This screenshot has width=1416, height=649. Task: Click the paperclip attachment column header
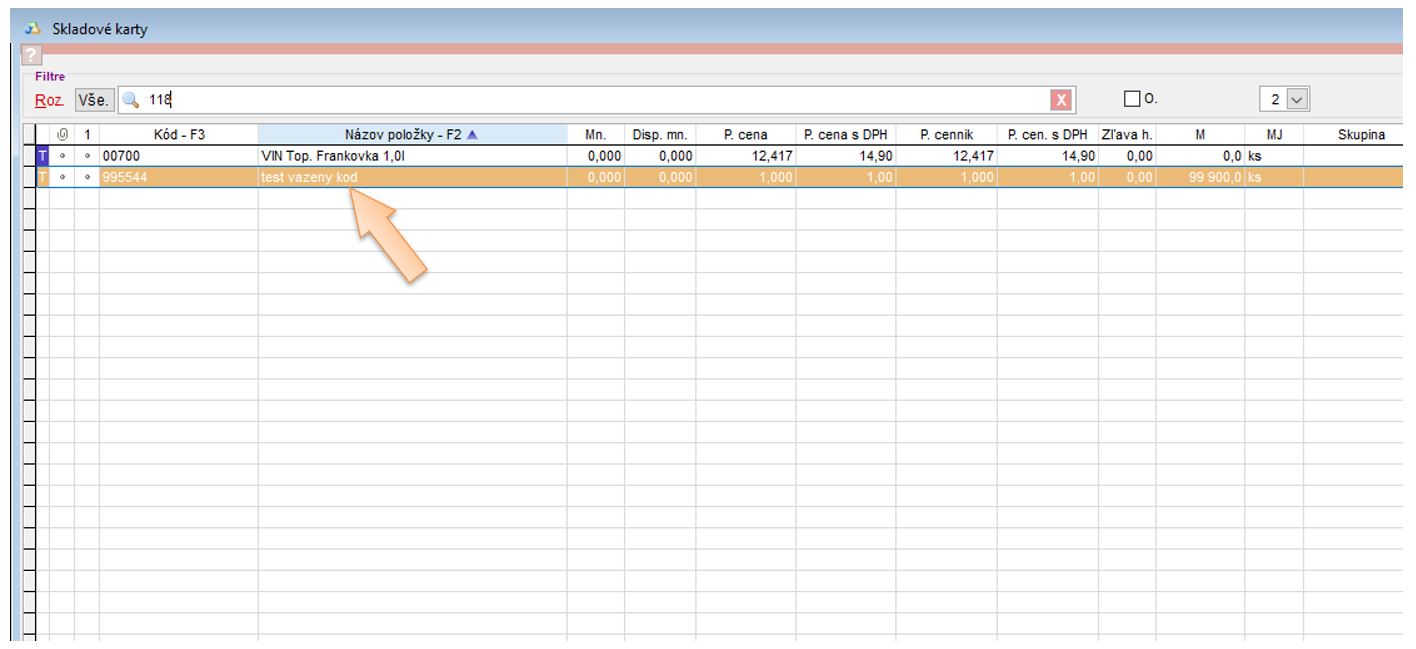coord(62,135)
